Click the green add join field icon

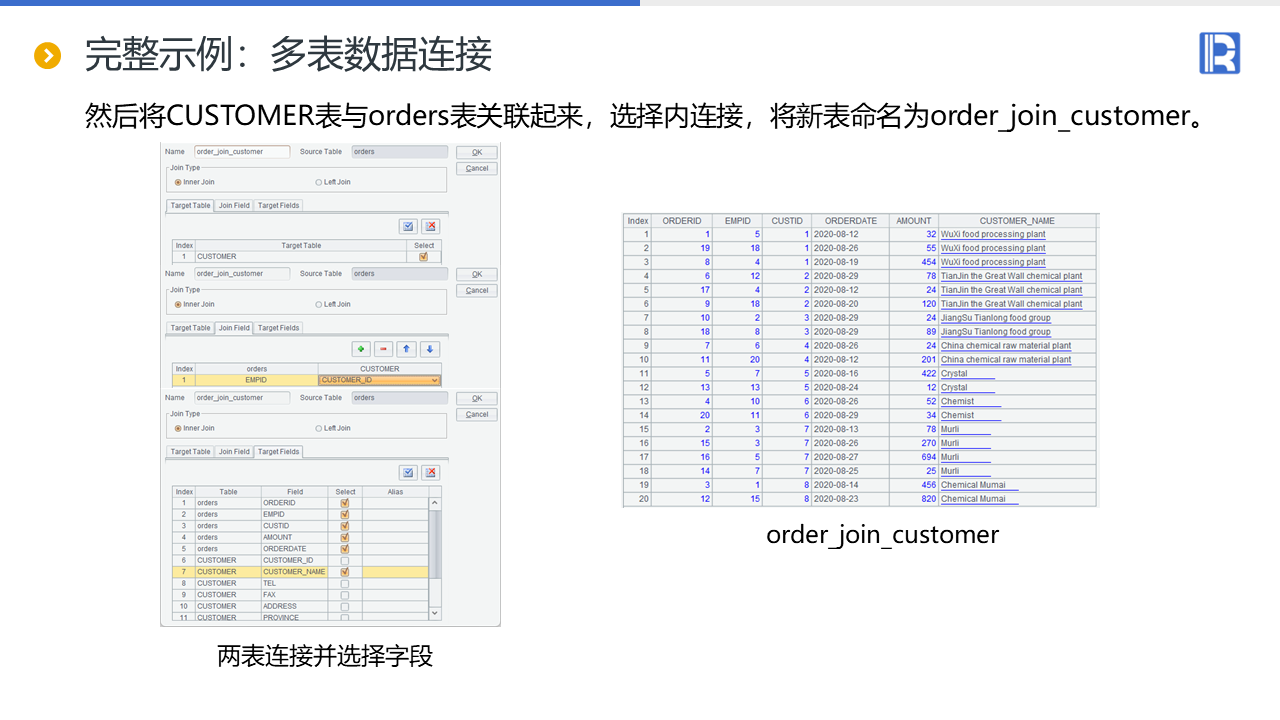point(361,349)
